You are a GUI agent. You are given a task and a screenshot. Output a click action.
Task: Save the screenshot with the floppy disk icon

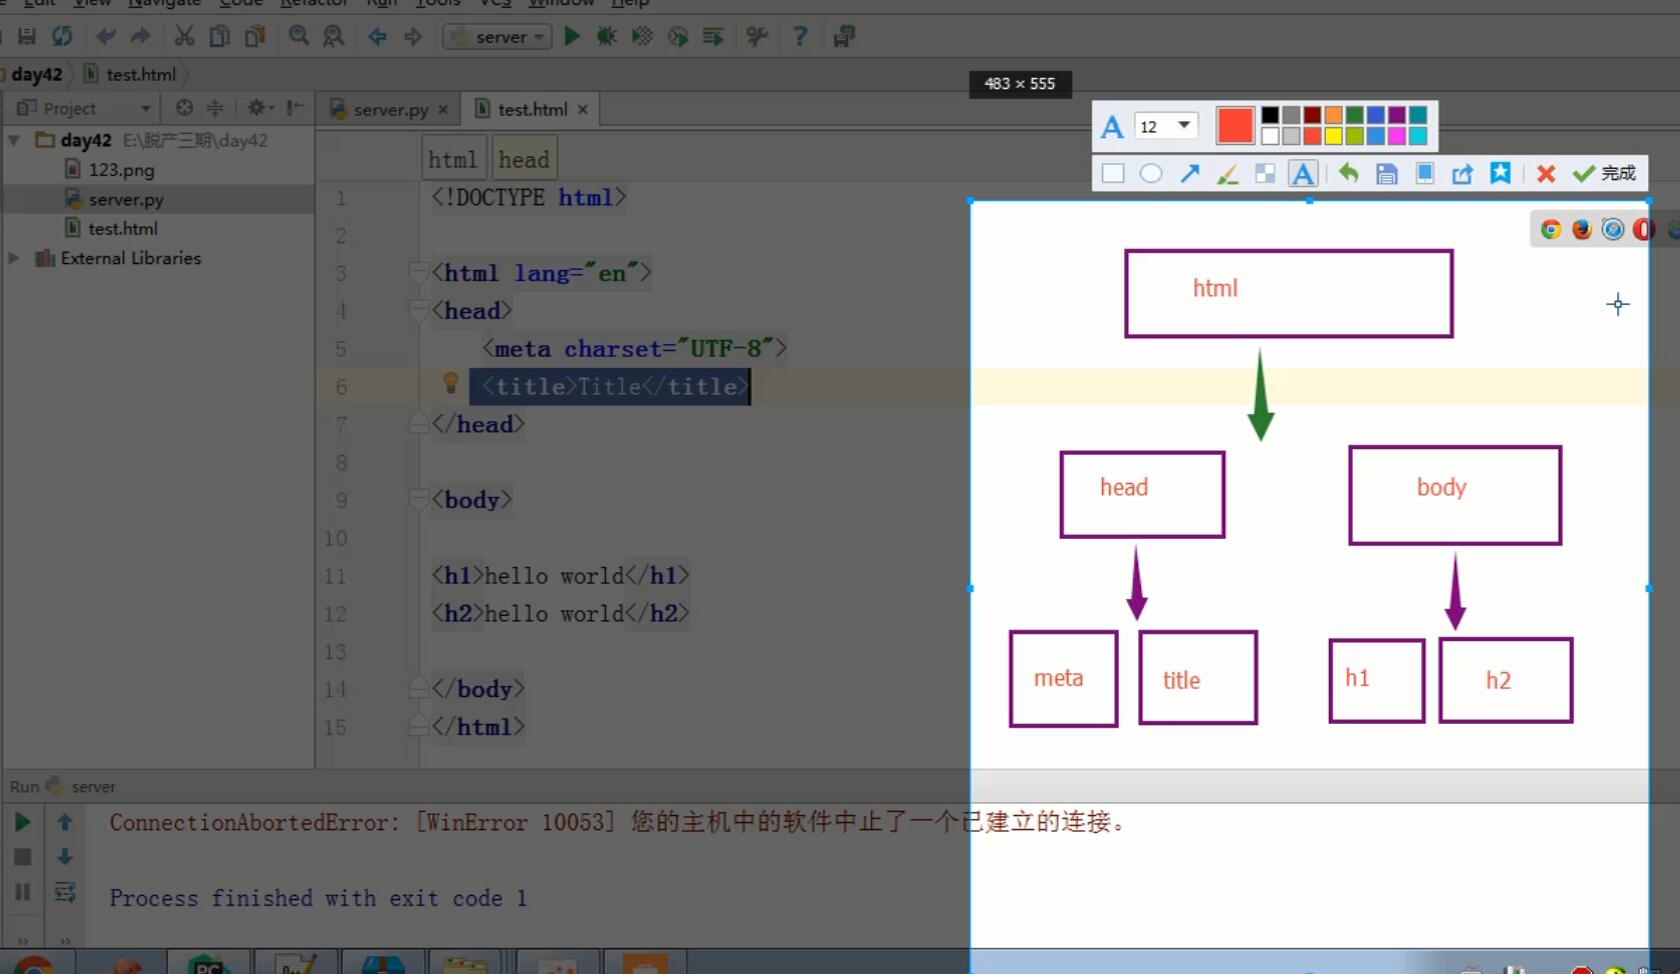1386,174
